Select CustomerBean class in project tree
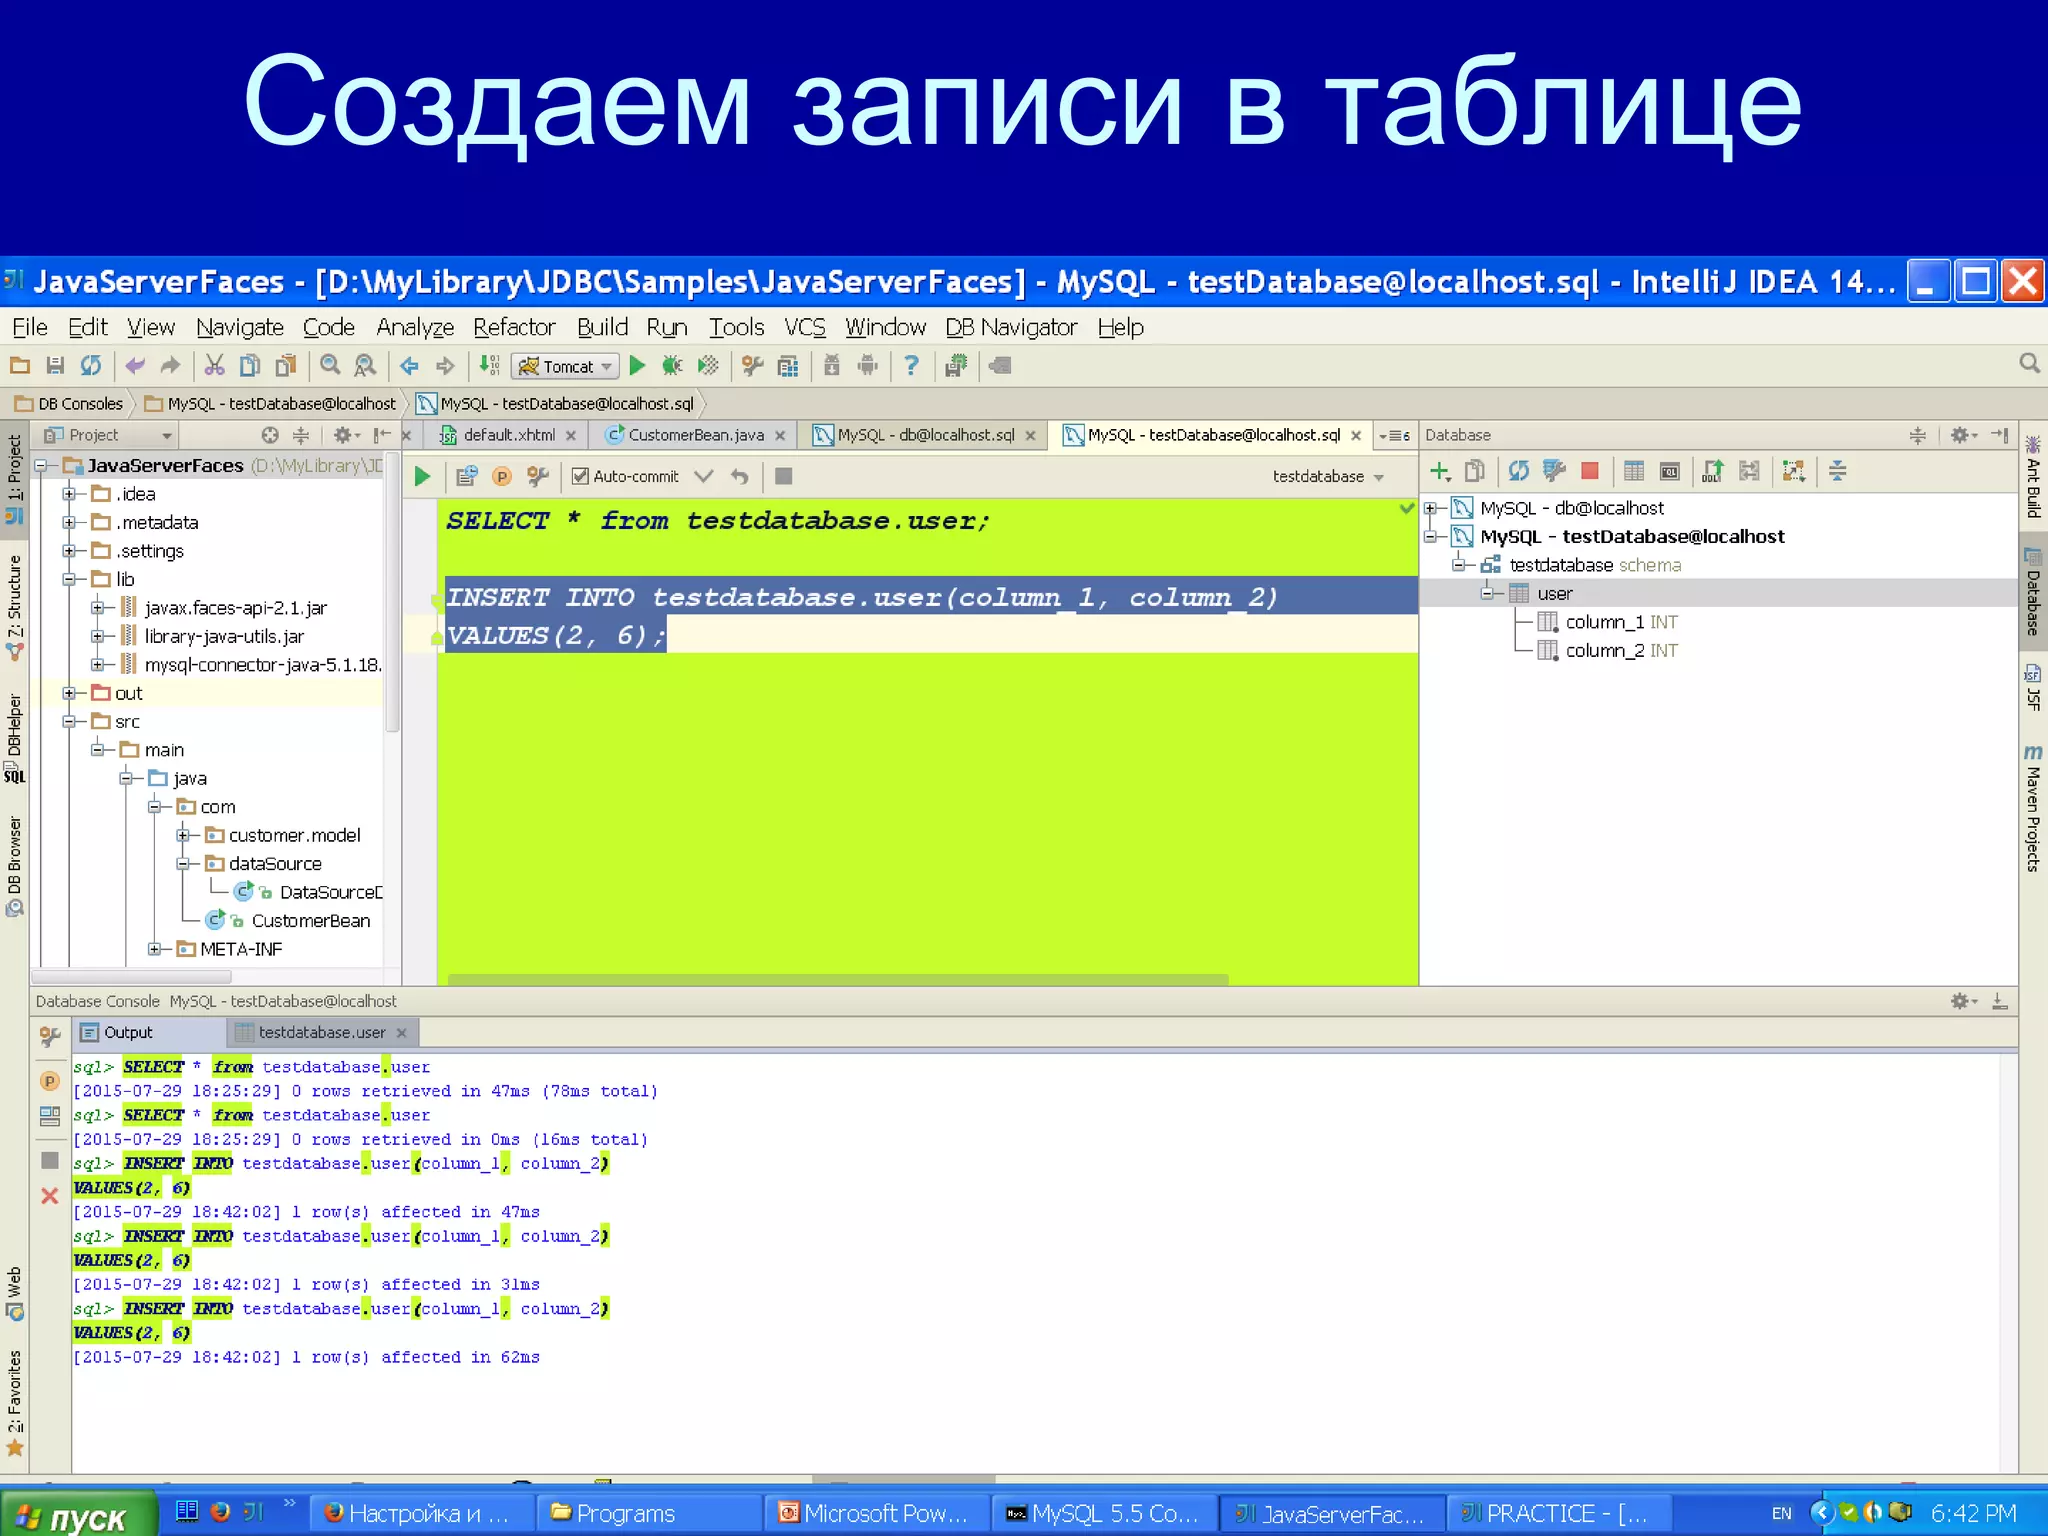Viewport: 2048px width, 1536px height. [288, 921]
